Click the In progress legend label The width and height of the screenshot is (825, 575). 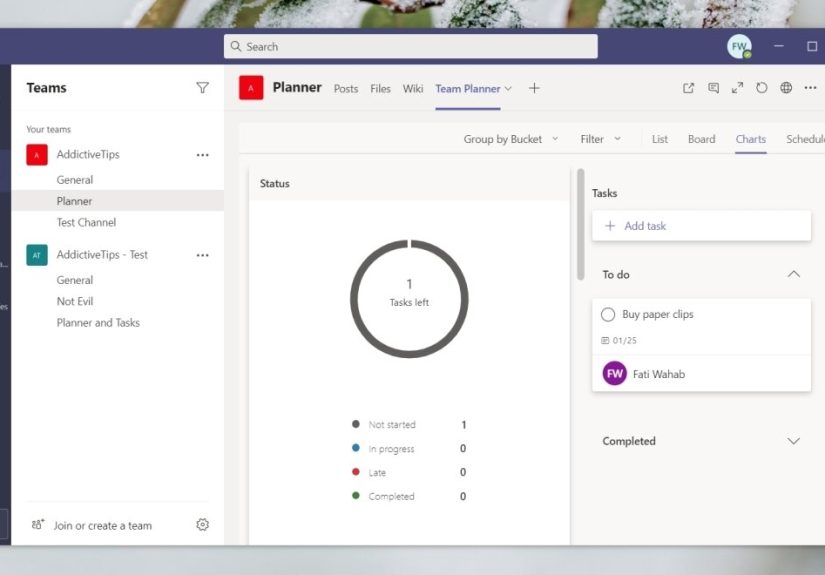pos(391,449)
